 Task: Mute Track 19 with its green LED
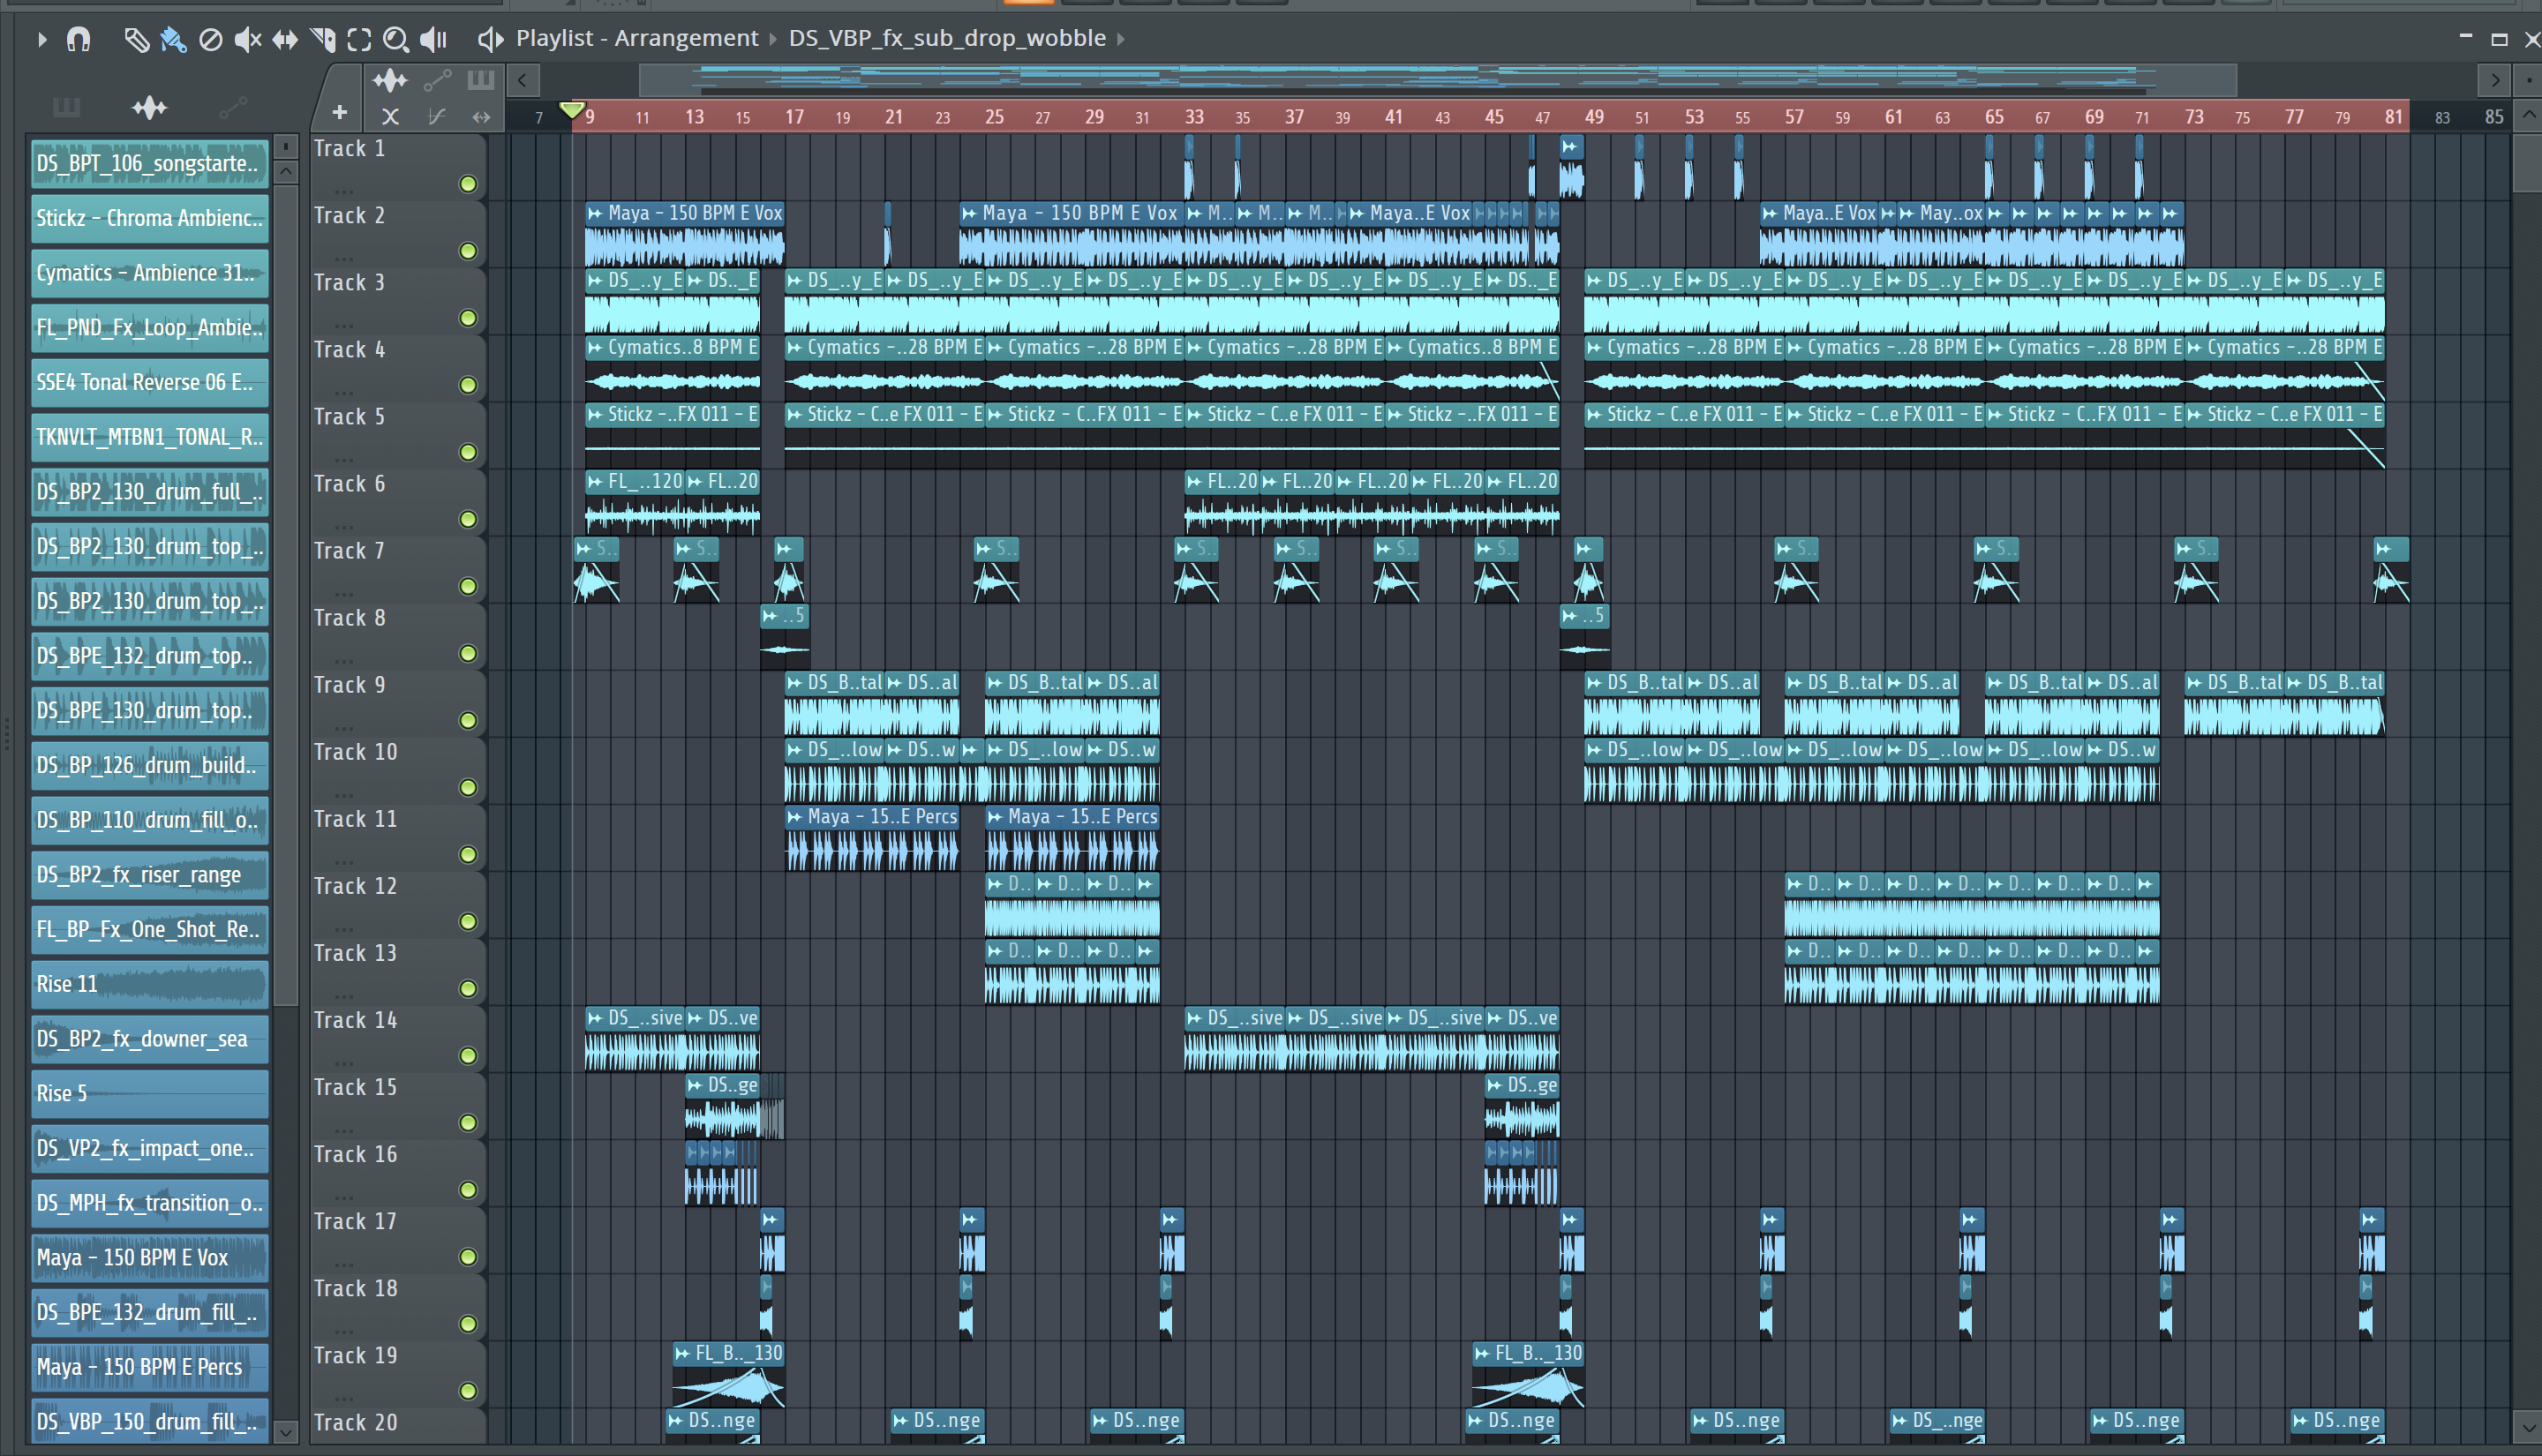pos(467,1390)
